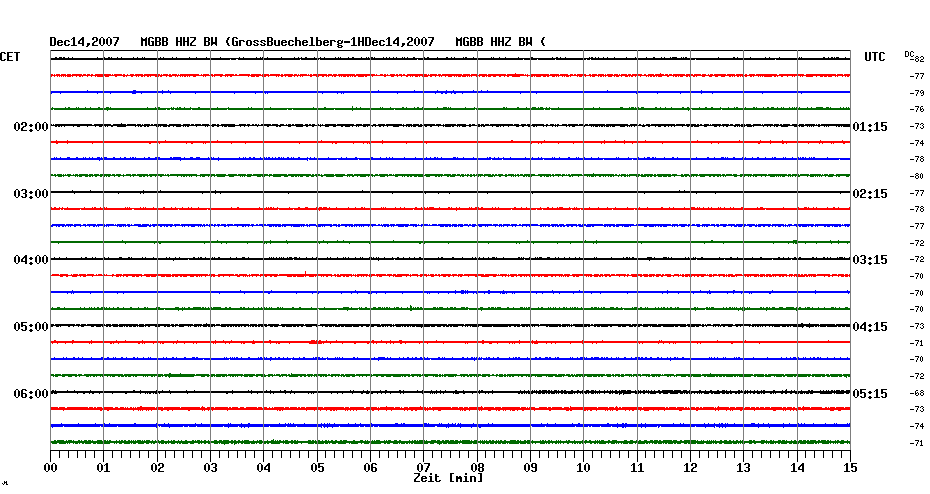
Task: Pick minute 08 on the time axis
Action: point(477,468)
